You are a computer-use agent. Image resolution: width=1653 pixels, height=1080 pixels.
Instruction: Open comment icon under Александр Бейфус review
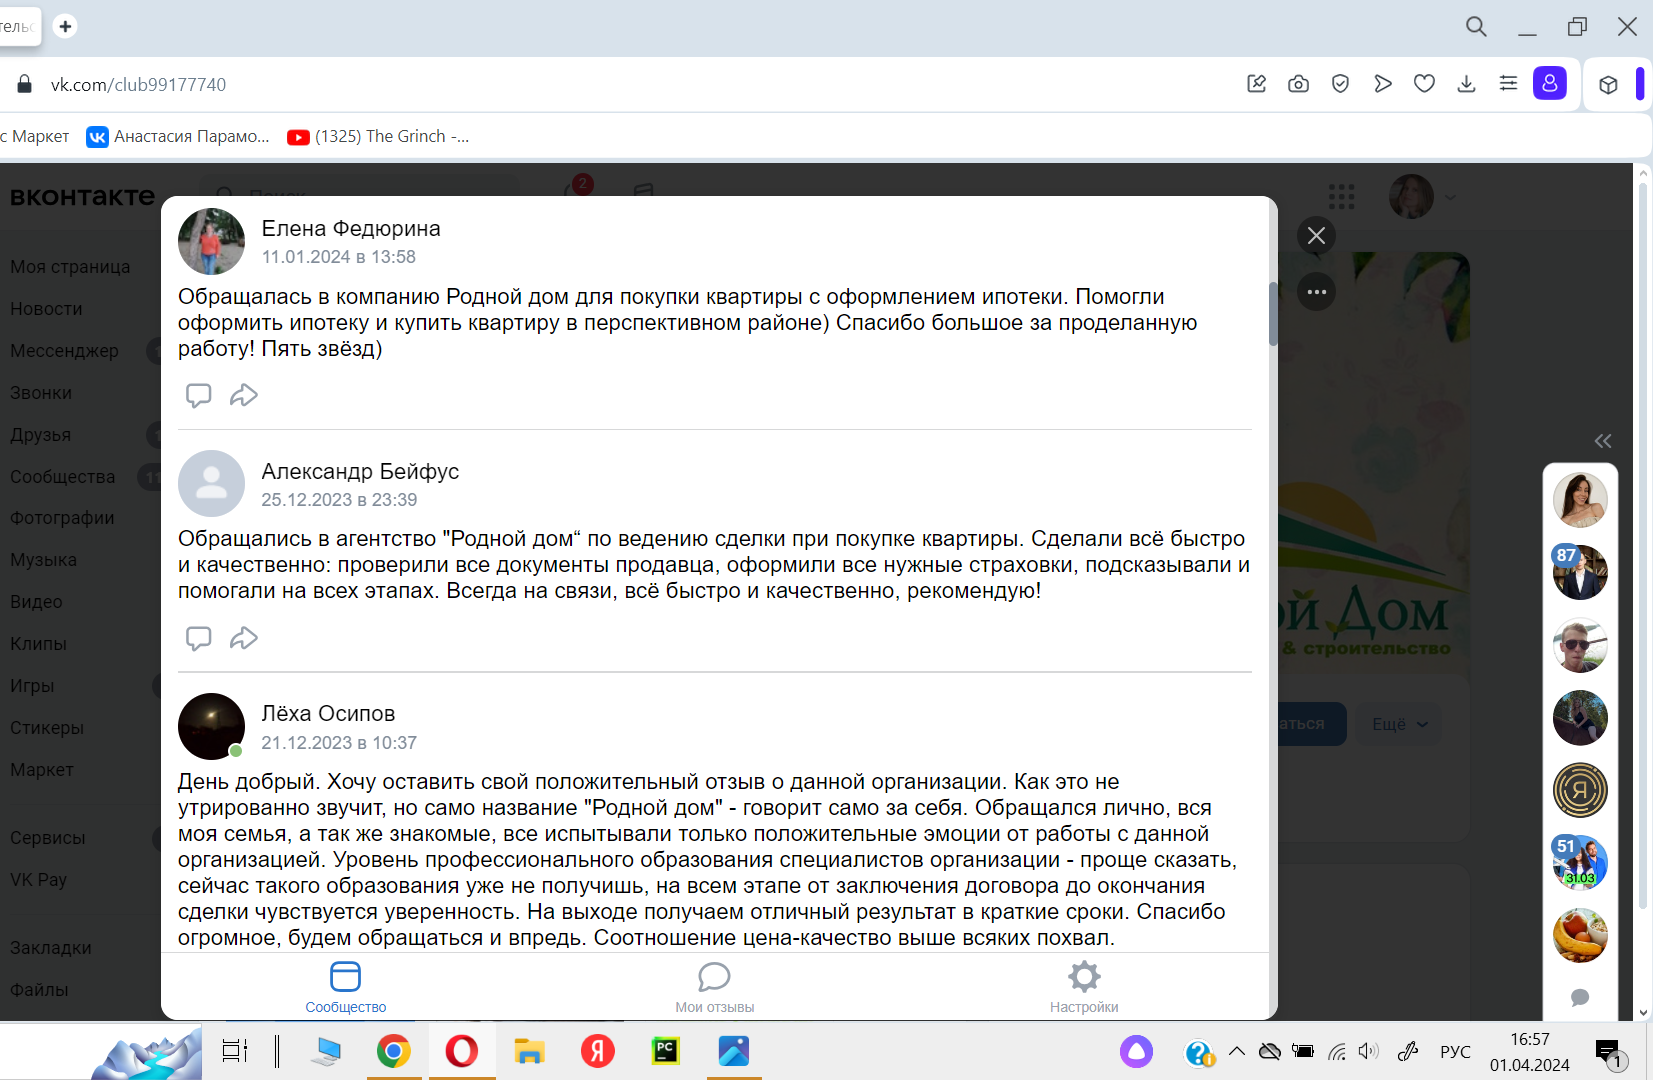tap(198, 638)
